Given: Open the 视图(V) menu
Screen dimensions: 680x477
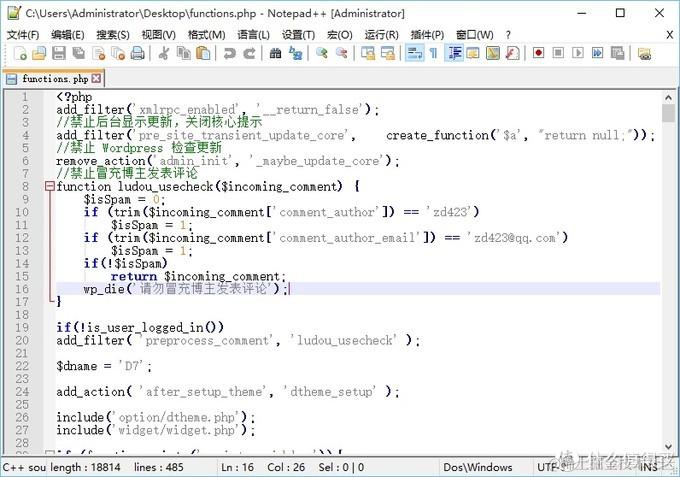Looking at the screenshot, I should pos(159,35).
